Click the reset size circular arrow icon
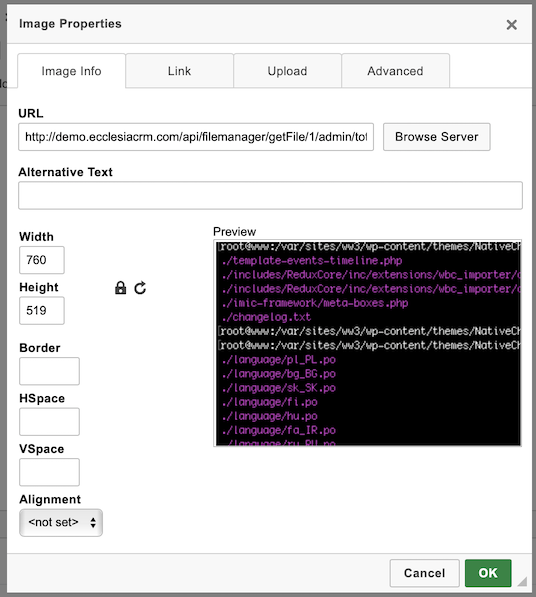This screenshot has height=597, width=536. (140, 288)
